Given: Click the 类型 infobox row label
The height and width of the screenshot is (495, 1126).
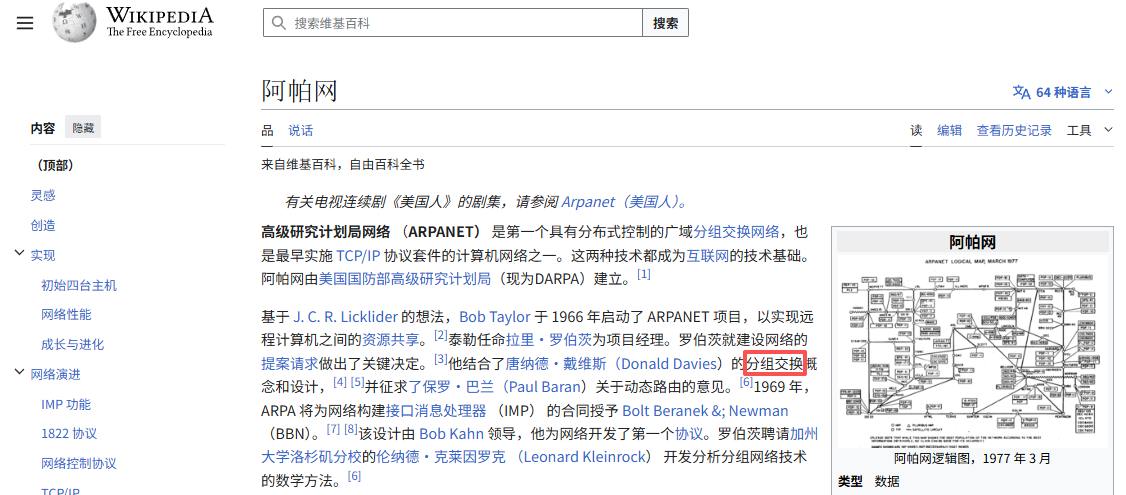Looking at the screenshot, I should pos(851,481).
